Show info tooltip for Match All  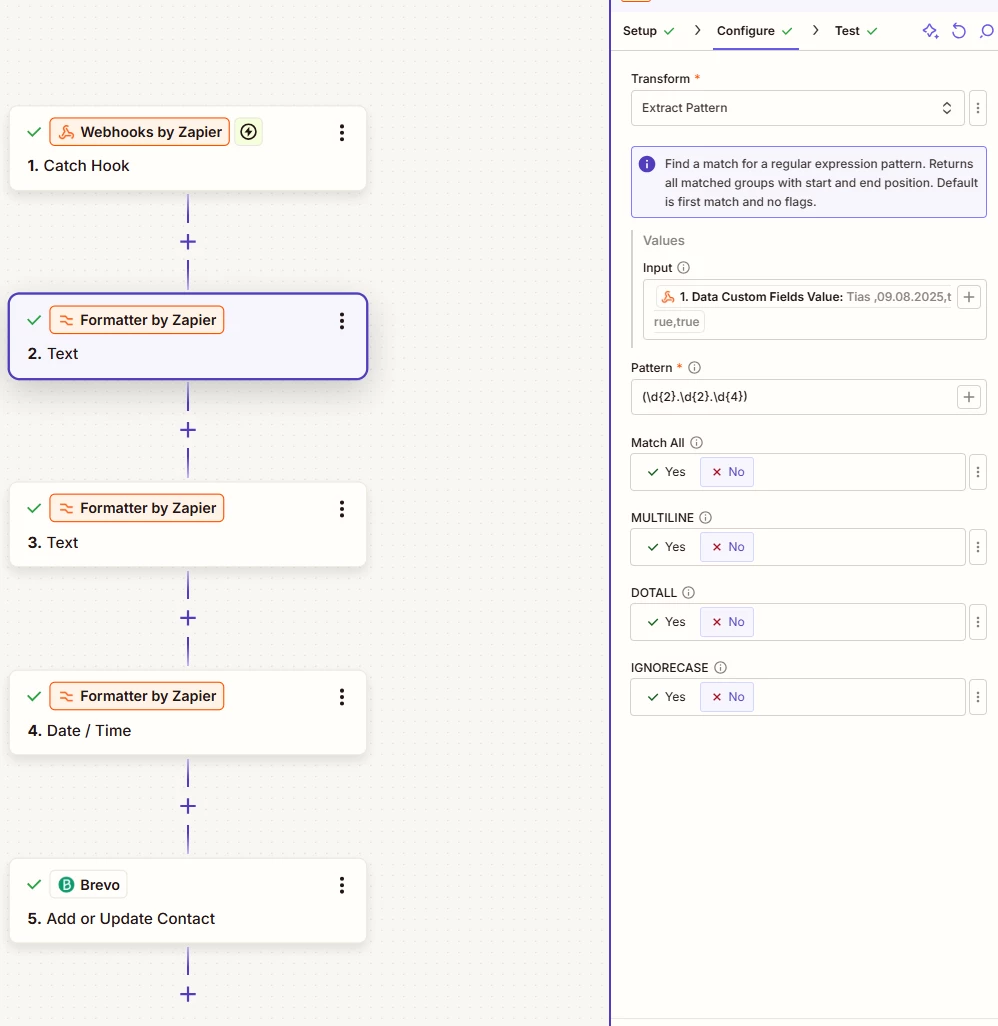click(696, 443)
